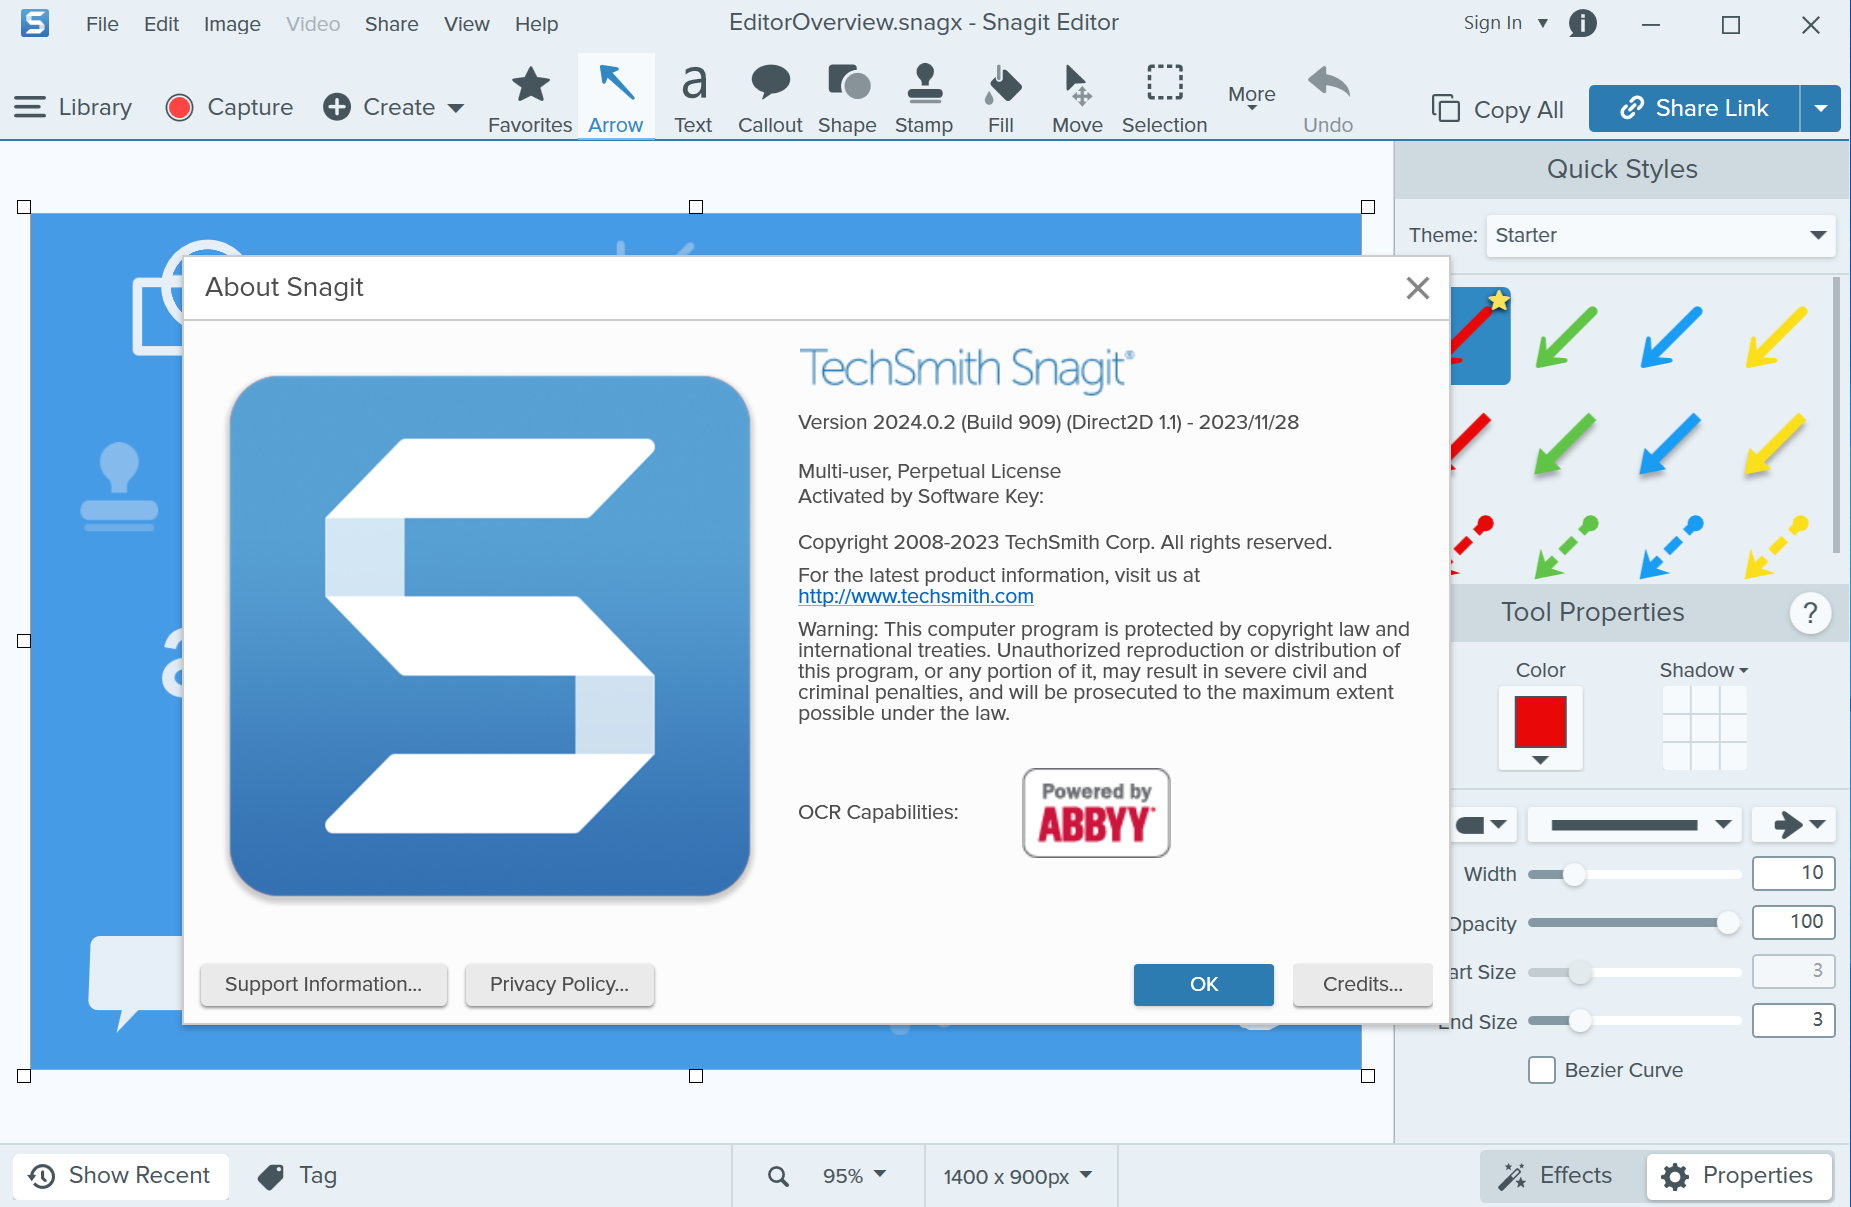
Task: Click the Tag icon in the status bar
Action: 271,1176
